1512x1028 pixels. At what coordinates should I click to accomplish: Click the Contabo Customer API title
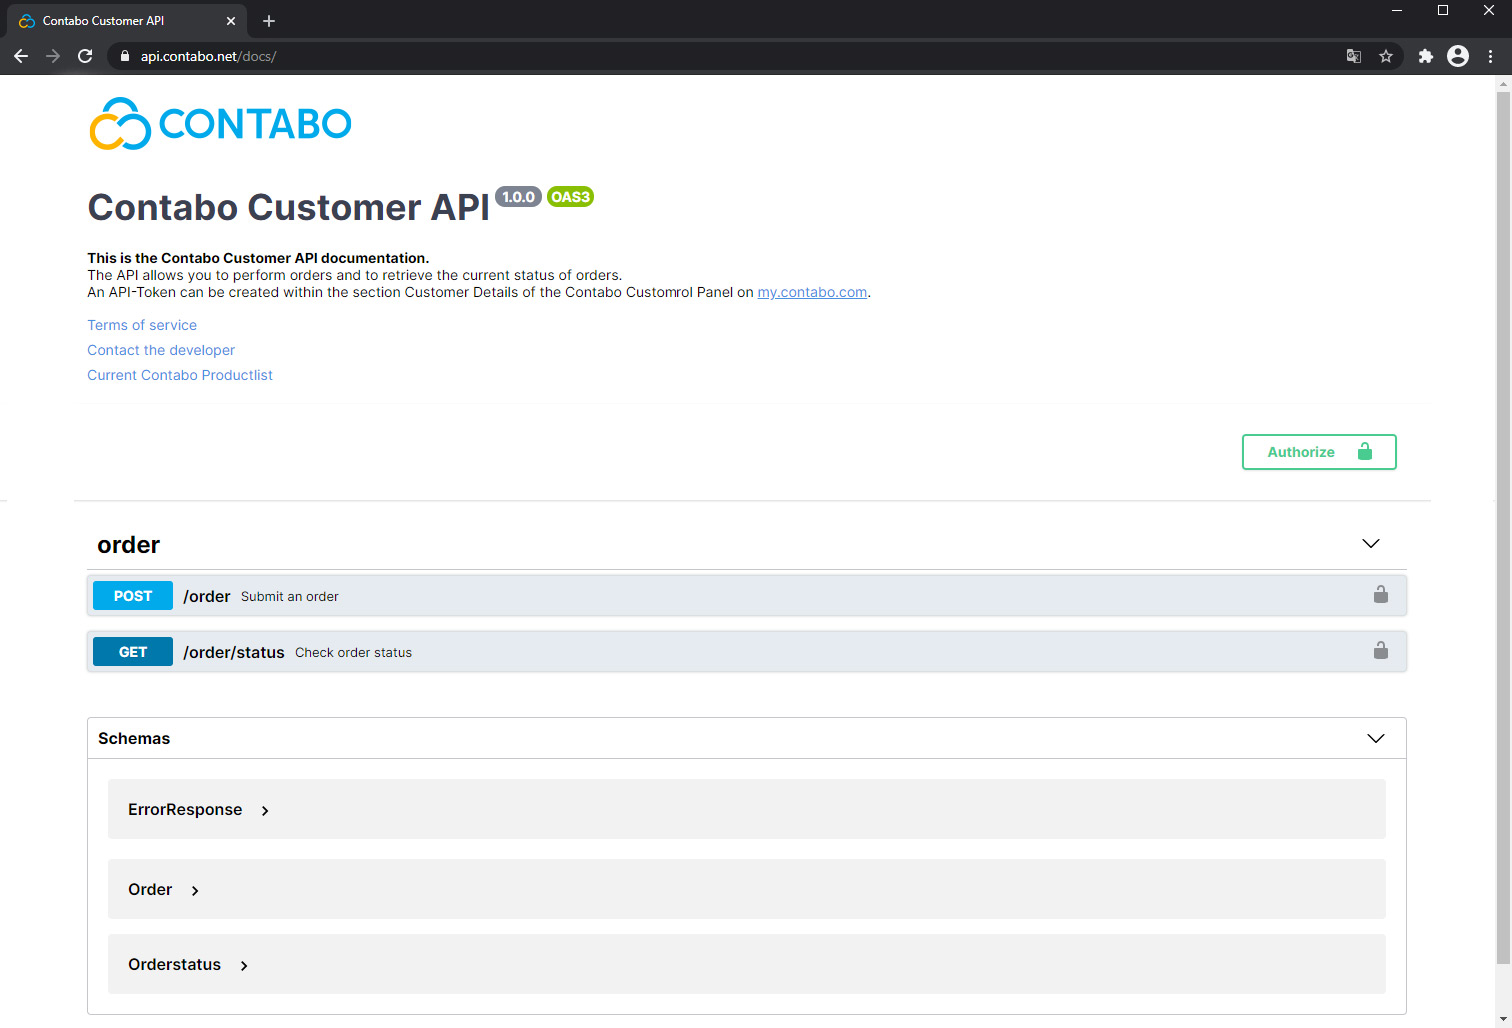click(x=289, y=207)
